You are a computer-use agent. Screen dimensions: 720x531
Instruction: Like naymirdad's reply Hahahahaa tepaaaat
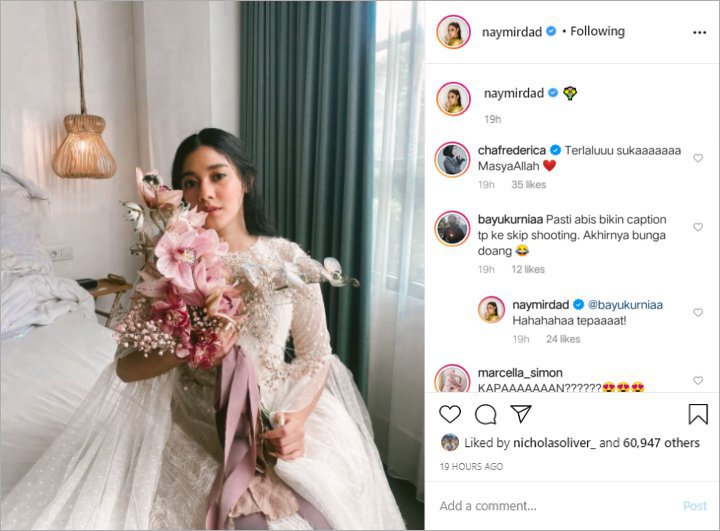coord(698,312)
